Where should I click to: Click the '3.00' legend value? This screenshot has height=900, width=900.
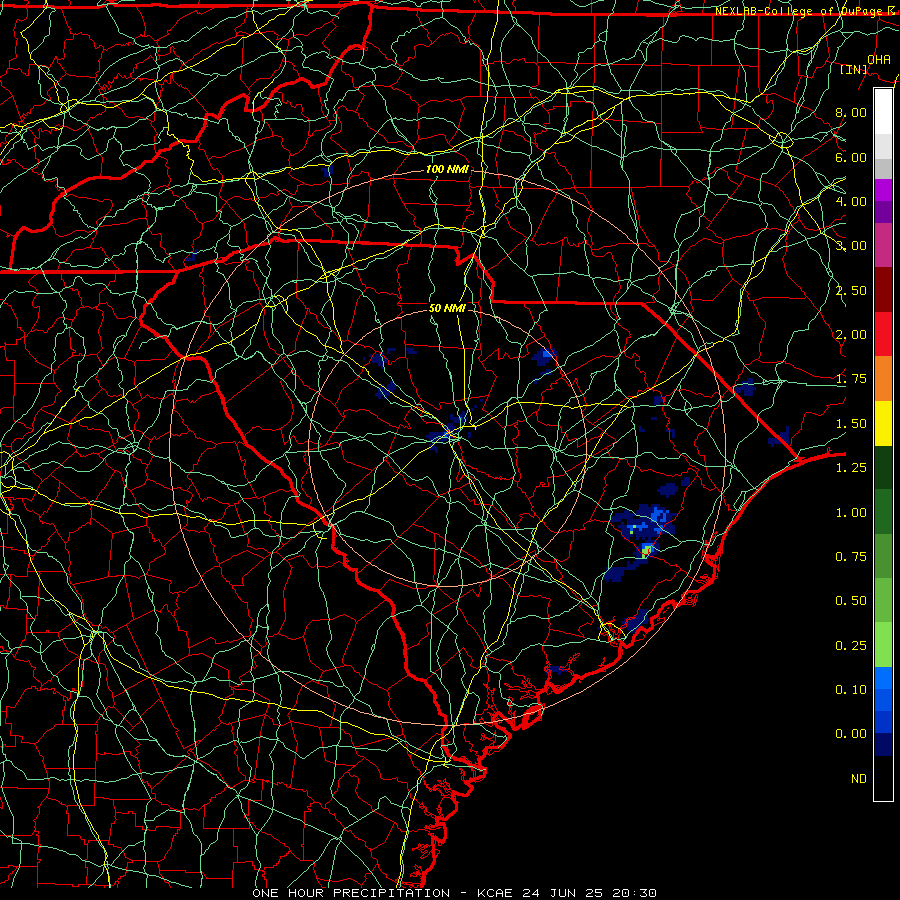(850, 246)
